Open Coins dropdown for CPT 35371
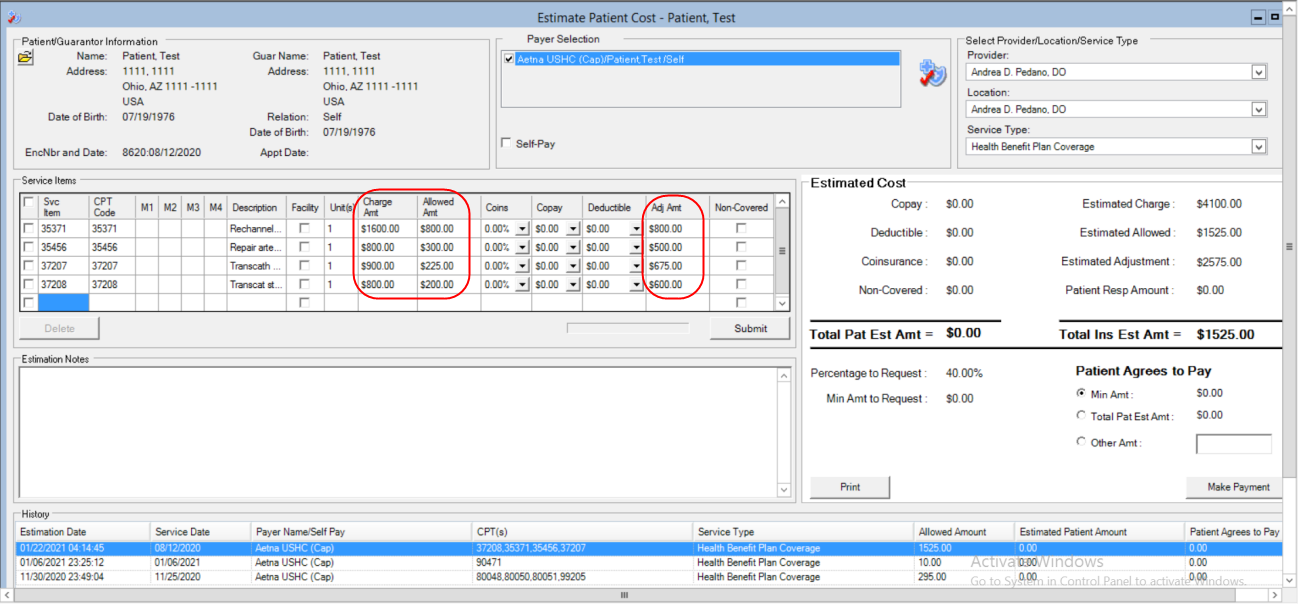 pyautogui.click(x=522, y=228)
